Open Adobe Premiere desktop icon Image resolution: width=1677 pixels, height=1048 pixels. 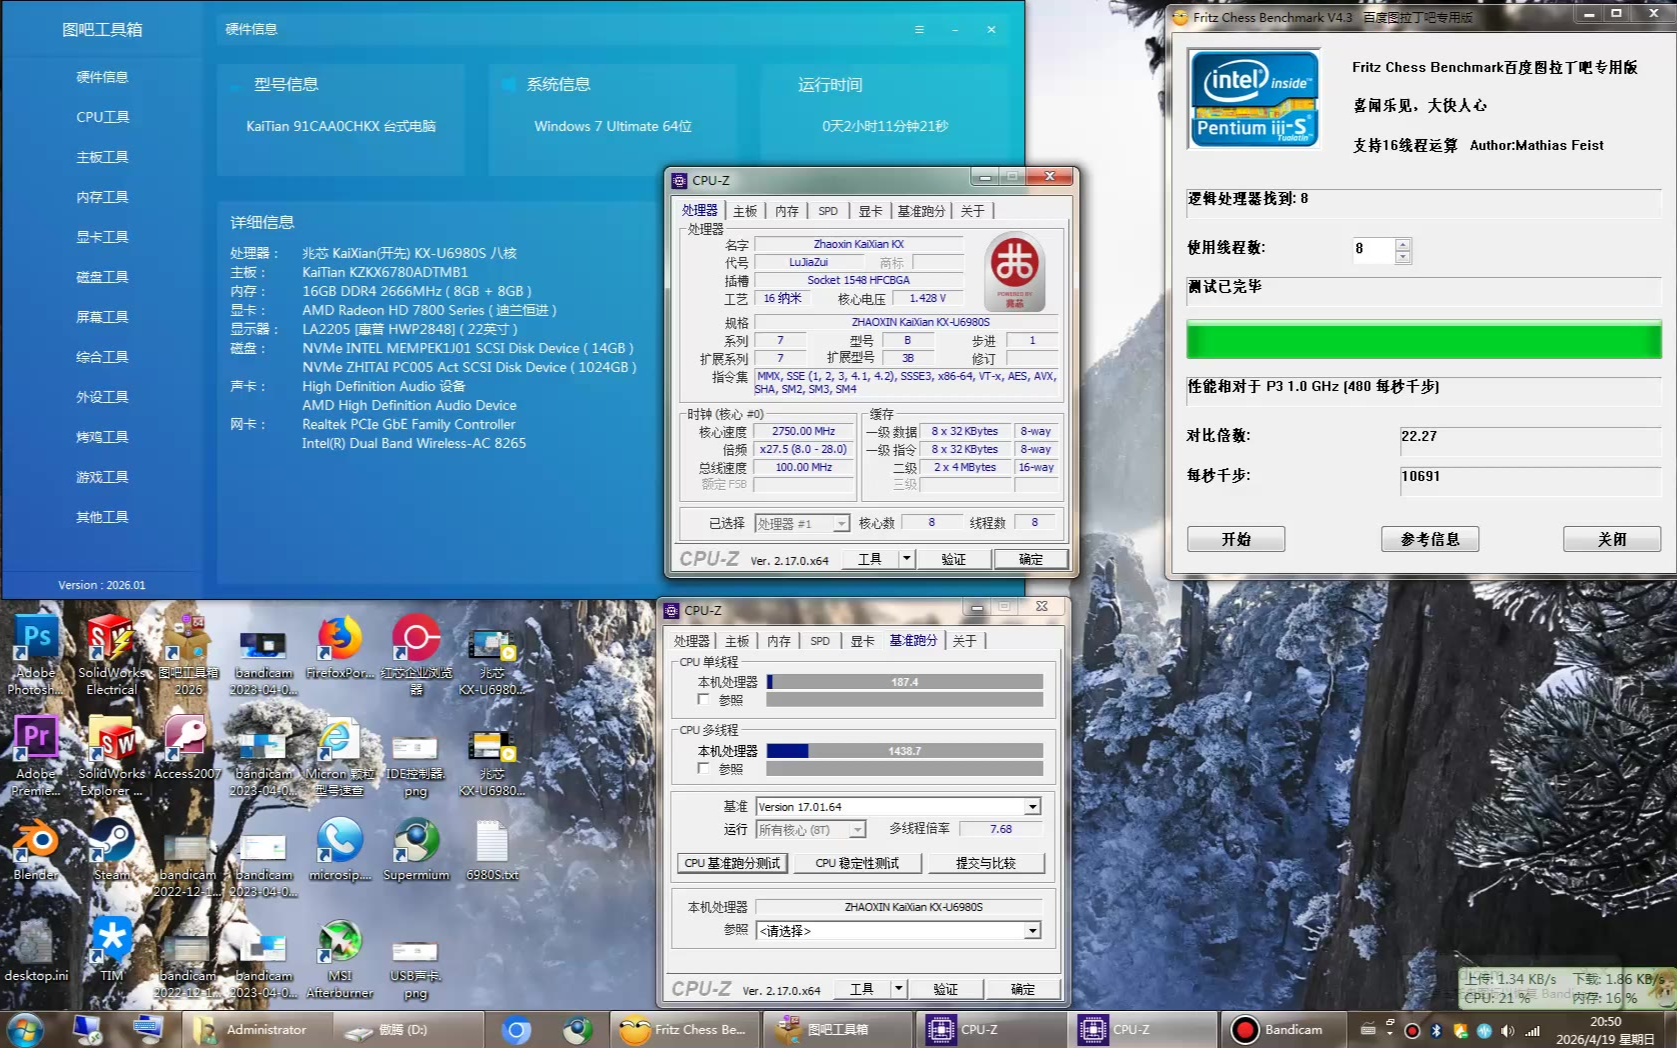point(36,756)
